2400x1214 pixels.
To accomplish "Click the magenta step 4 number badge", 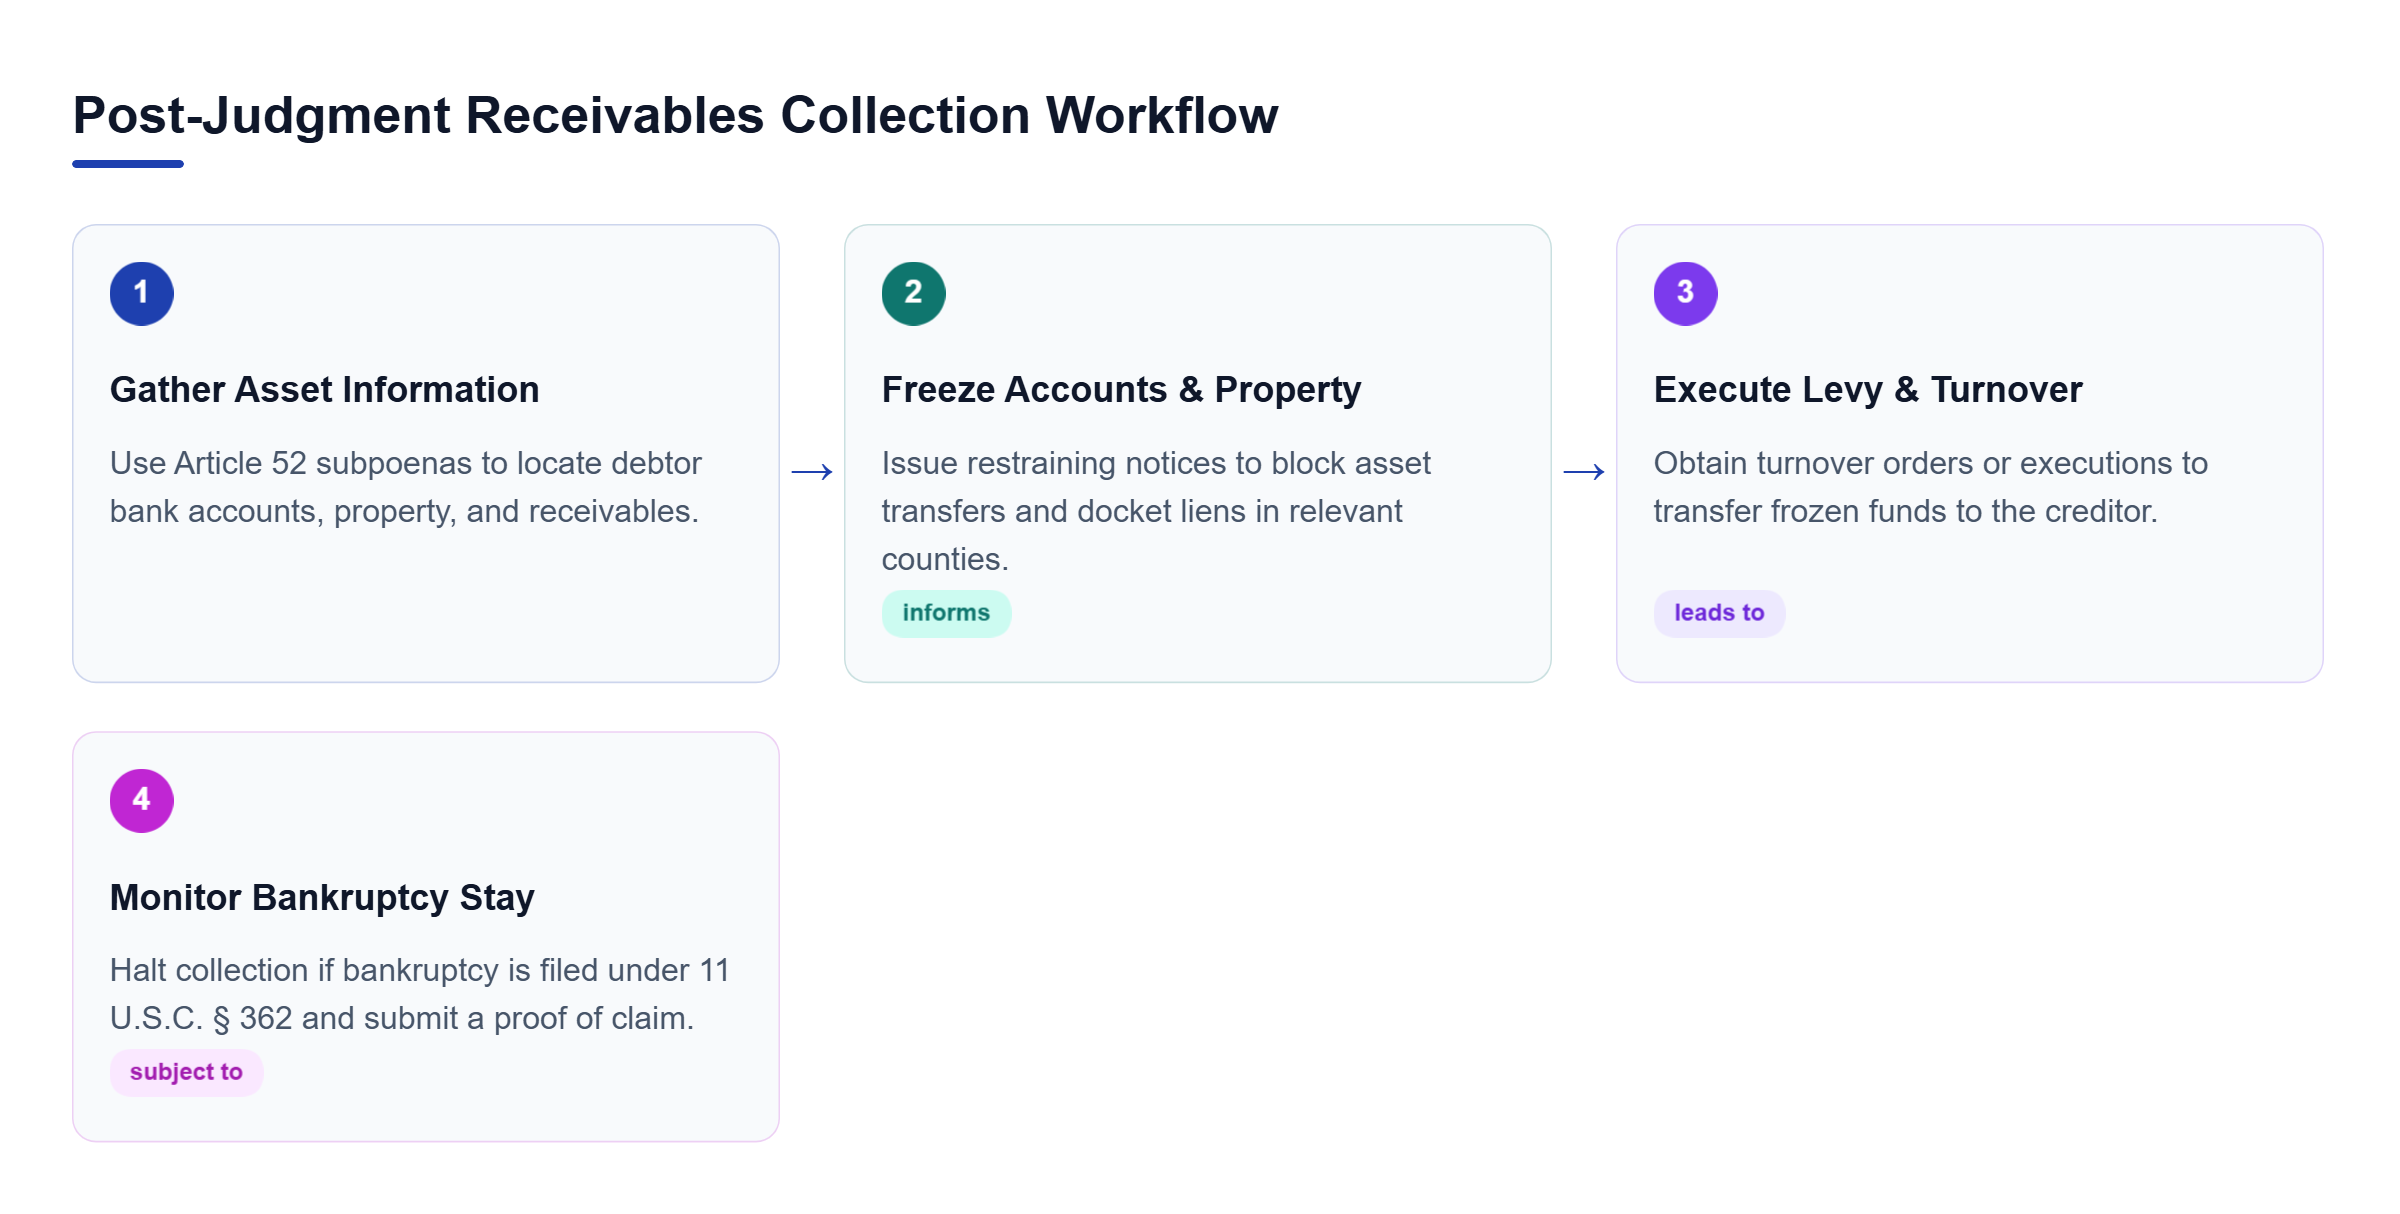I will click(x=141, y=800).
